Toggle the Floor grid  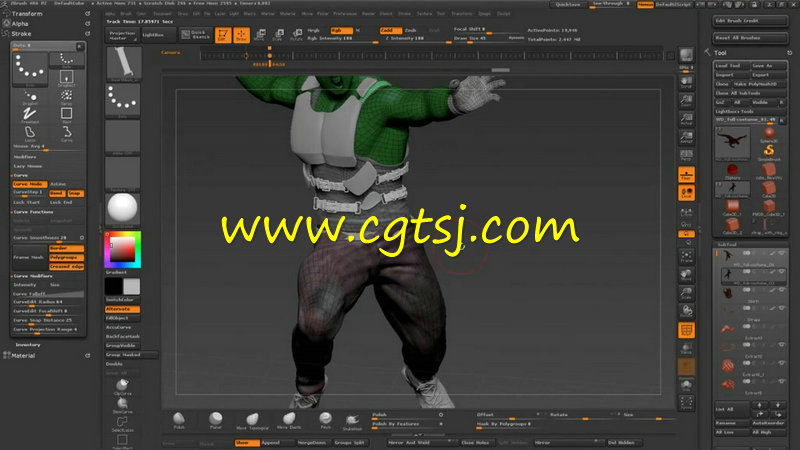point(686,174)
